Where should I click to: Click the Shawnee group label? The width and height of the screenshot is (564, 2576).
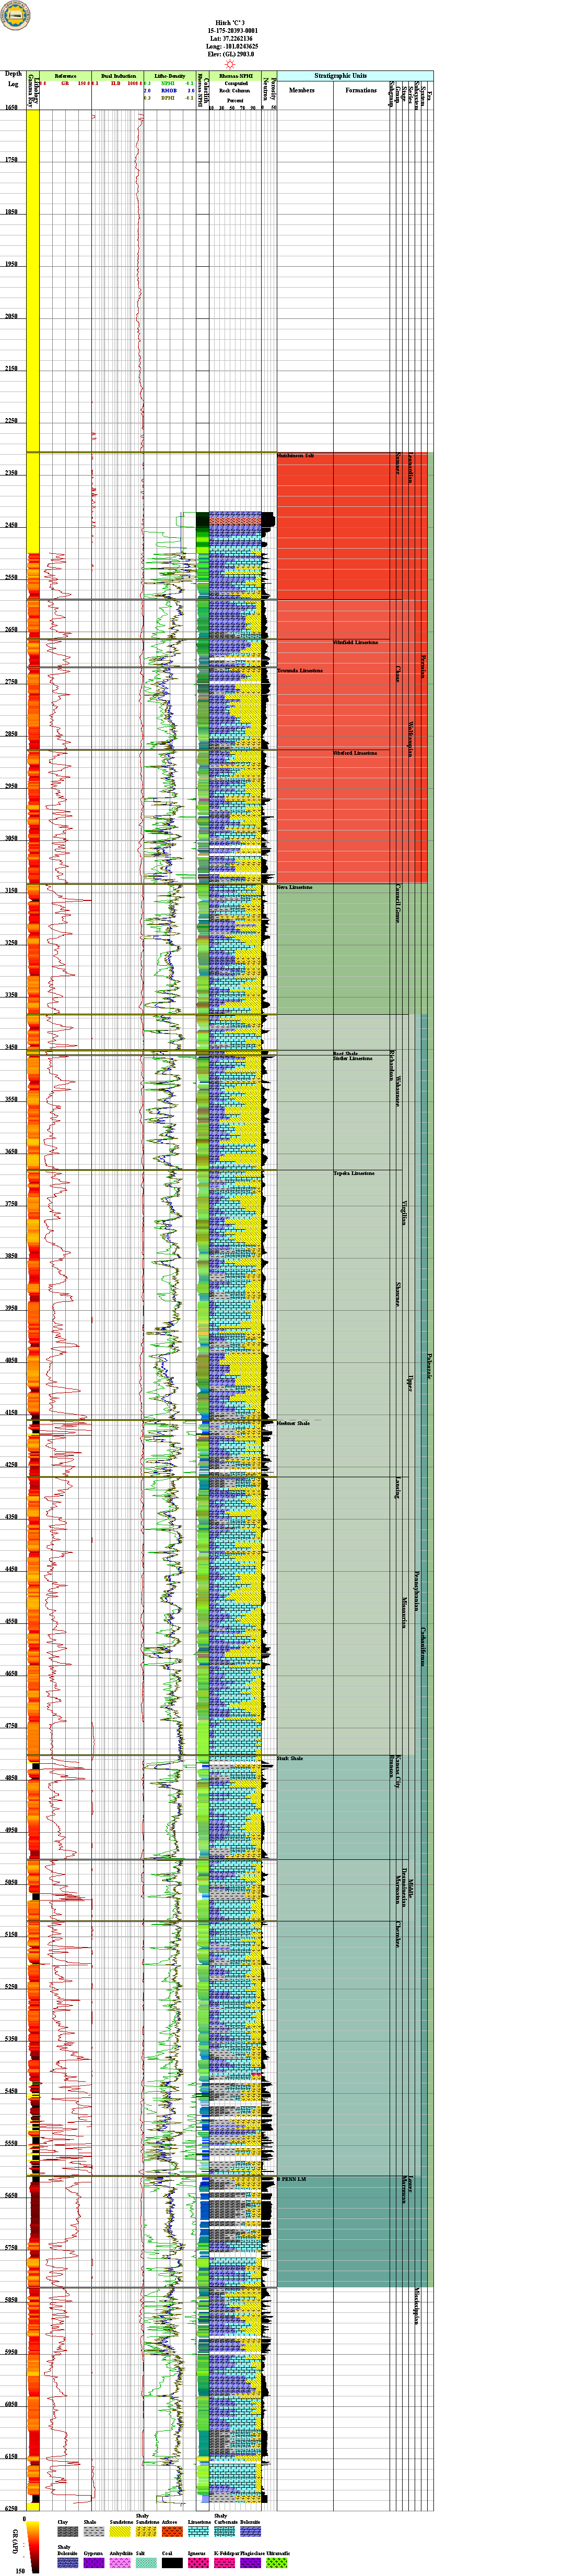click(x=398, y=1294)
